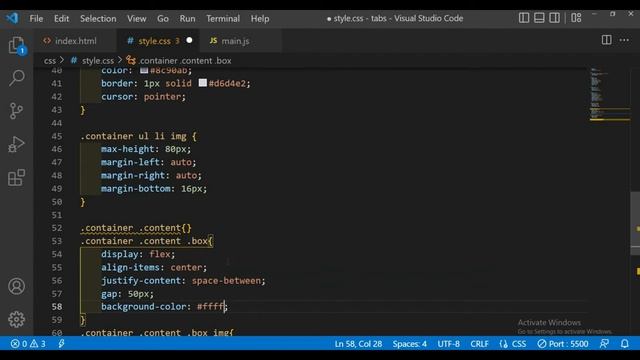This screenshot has height=360, width=640.
Task: Click the VS Code logo icon
Action: click(x=12, y=18)
